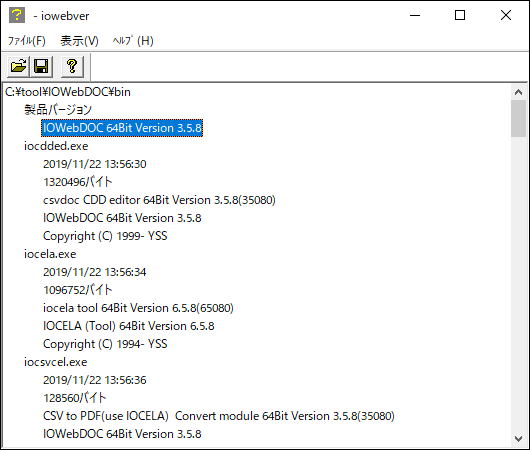This screenshot has width=530, height=450.
Task: Maximize the iowebver window
Action: point(460,15)
